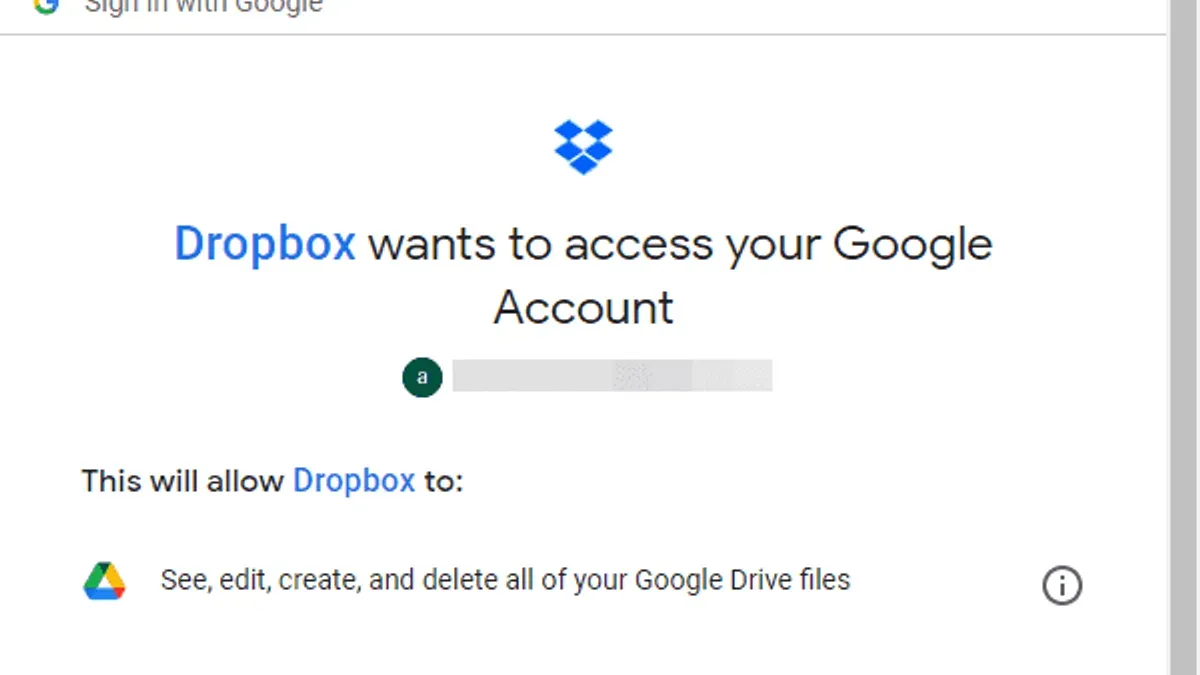This screenshot has width=1200, height=675.
Task: Click the blurred account email address
Action: pos(612,376)
